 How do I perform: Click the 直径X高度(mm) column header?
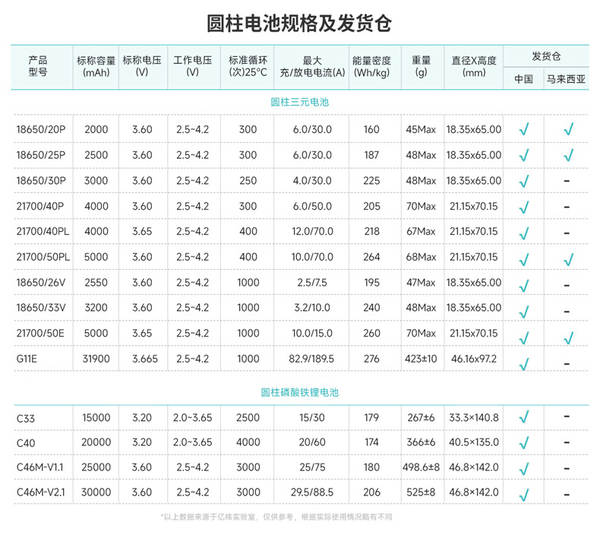tap(474, 67)
